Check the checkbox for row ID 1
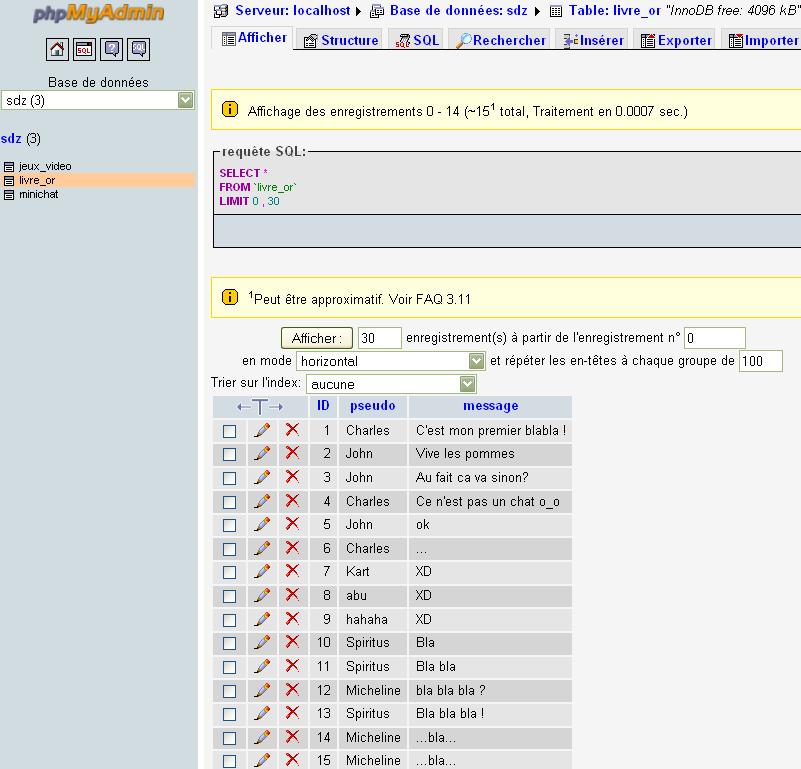 pyautogui.click(x=231, y=430)
